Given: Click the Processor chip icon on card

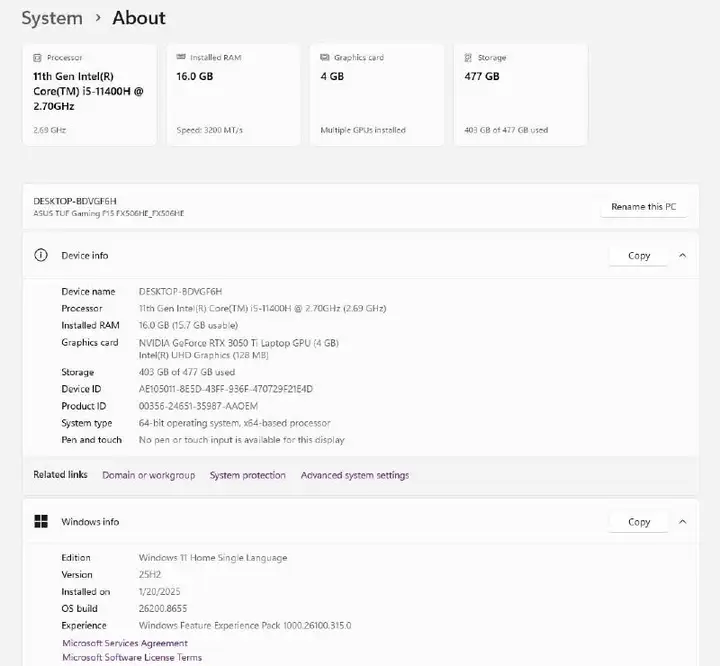Looking at the screenshot, I should click(x=37, y=58).
